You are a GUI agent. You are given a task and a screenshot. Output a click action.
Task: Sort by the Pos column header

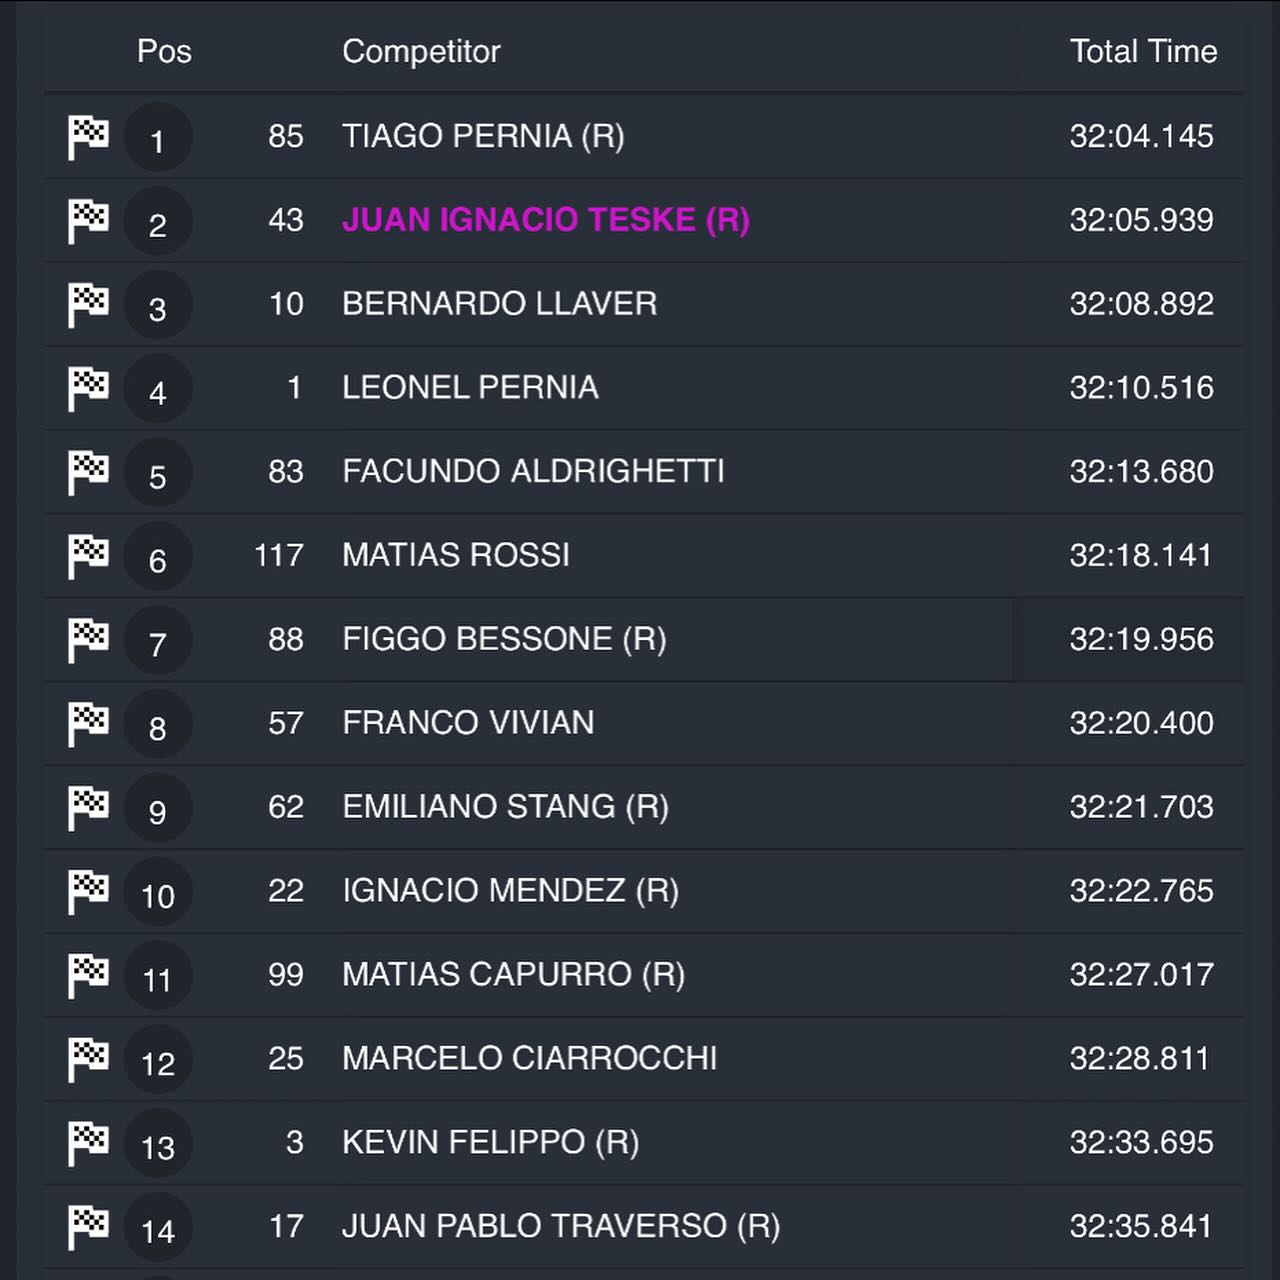tap(164, 51)
